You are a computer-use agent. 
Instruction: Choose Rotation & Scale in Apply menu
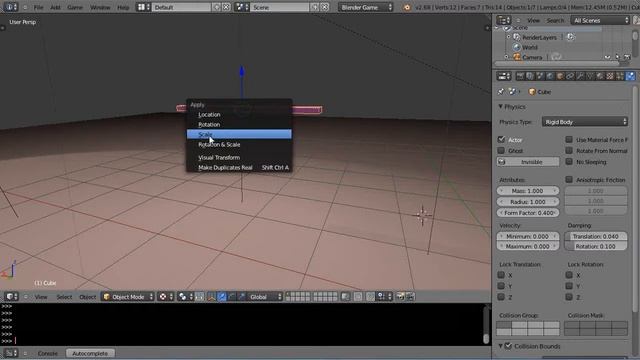239,144
